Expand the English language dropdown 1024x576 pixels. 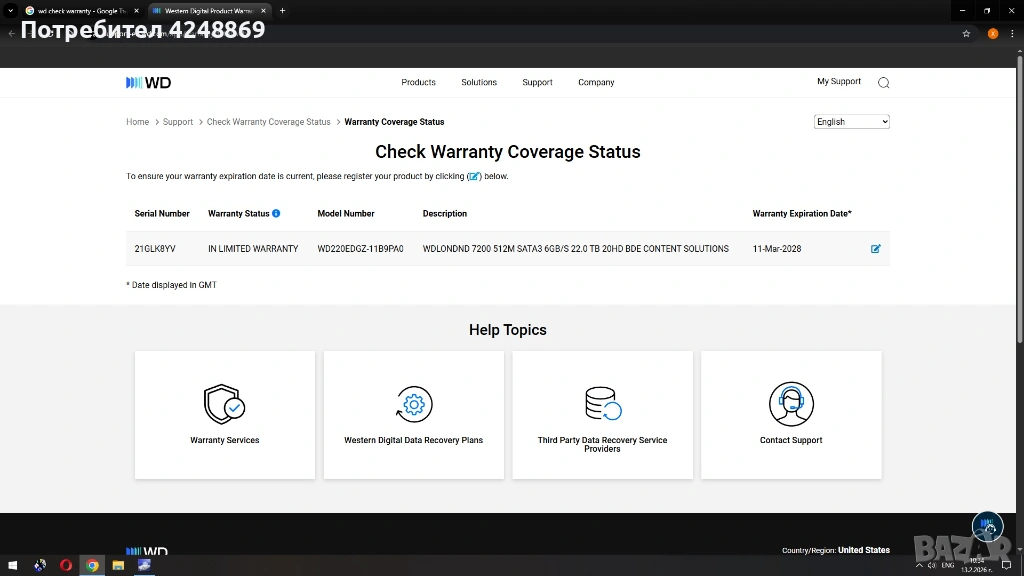(851, 122)
